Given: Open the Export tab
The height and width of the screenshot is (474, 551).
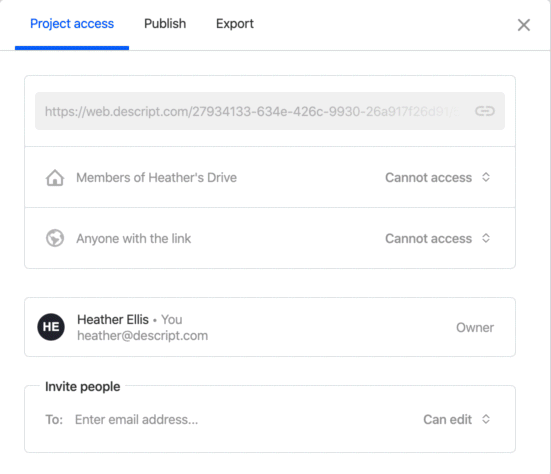Looking at the screenshot, I should (235, 24).
